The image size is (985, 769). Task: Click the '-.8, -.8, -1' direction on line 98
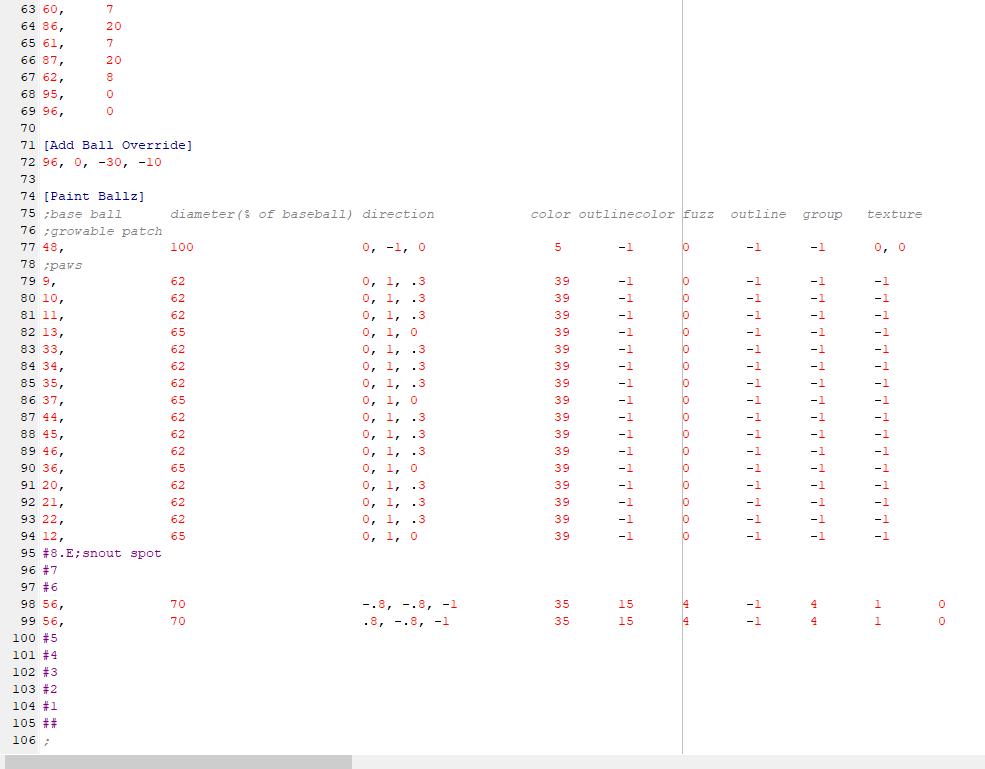[410, 605]
